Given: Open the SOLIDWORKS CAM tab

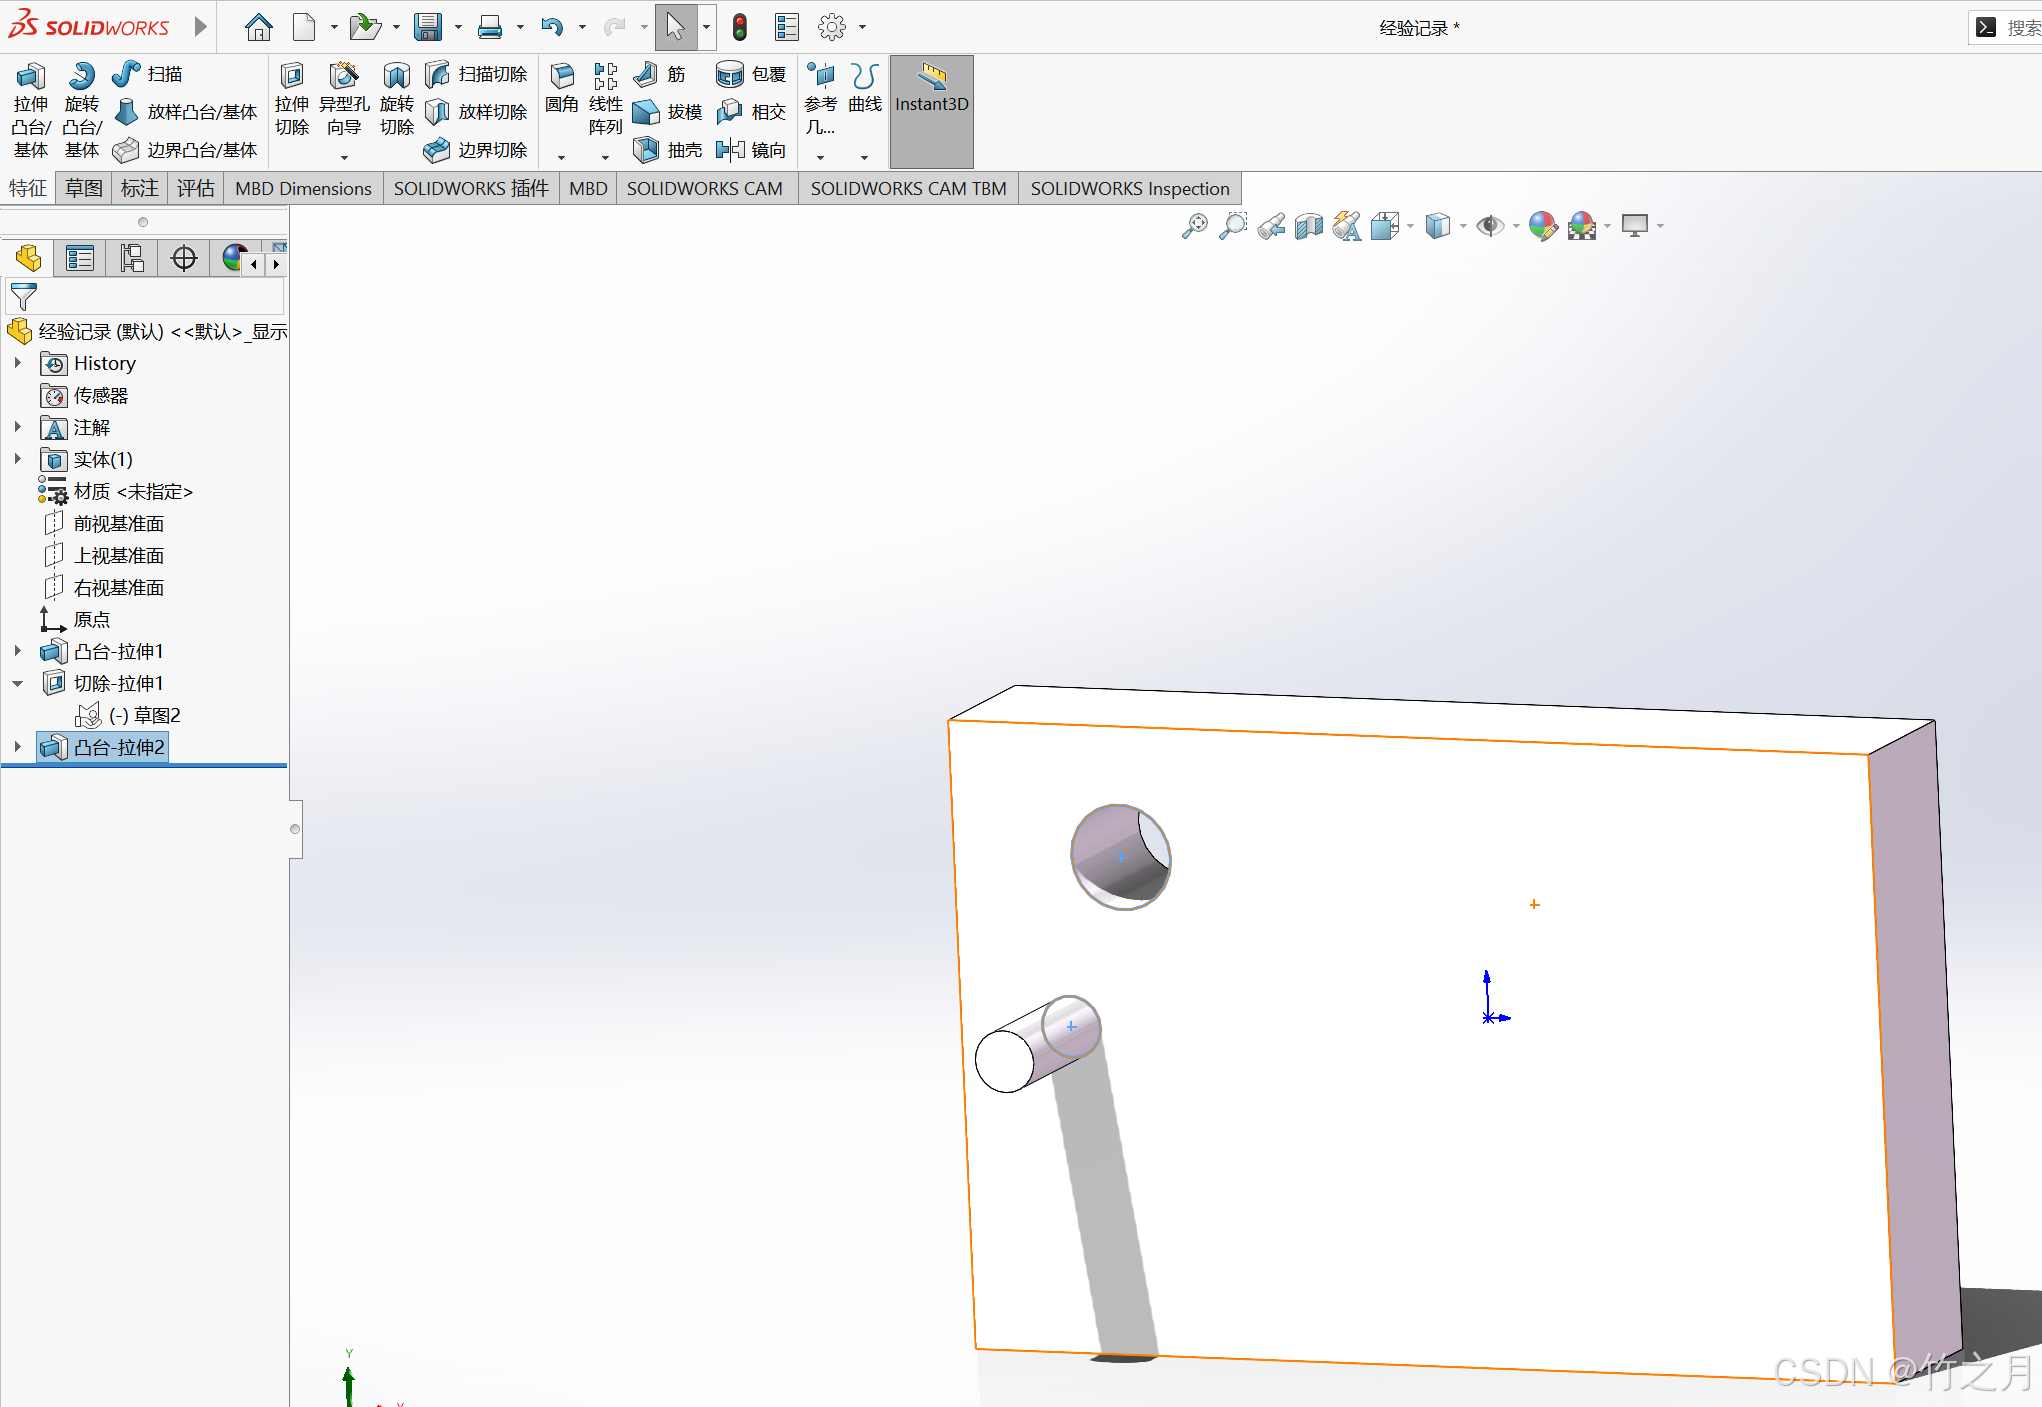Looking at the screenshot, I should click(x=704, y=188).
